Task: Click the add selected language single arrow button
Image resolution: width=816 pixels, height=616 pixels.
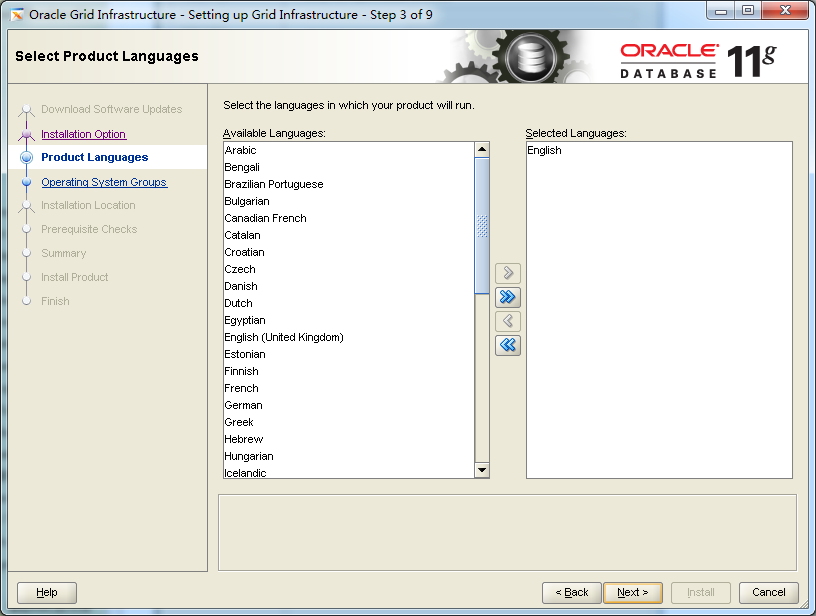Action: 508,273
